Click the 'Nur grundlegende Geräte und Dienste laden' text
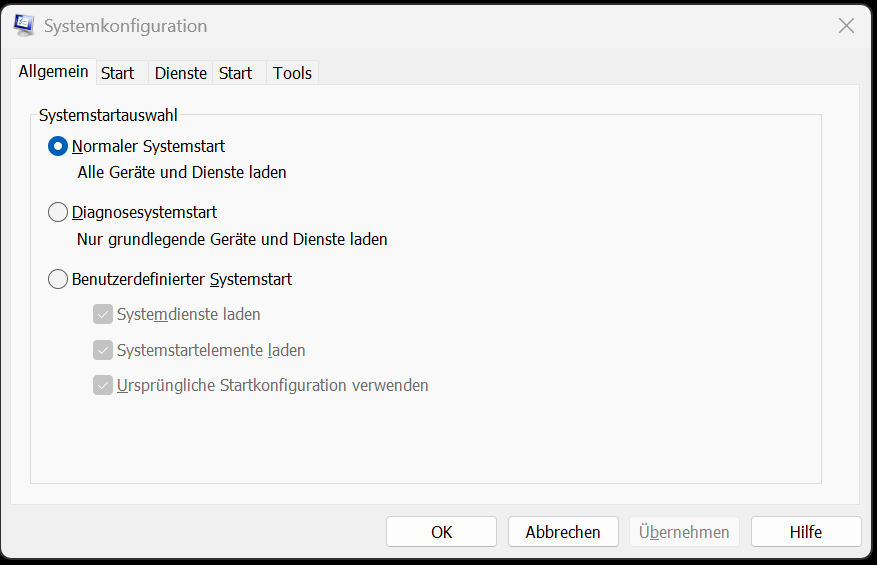Screen dimensions: 877x565 coord(232,239)
